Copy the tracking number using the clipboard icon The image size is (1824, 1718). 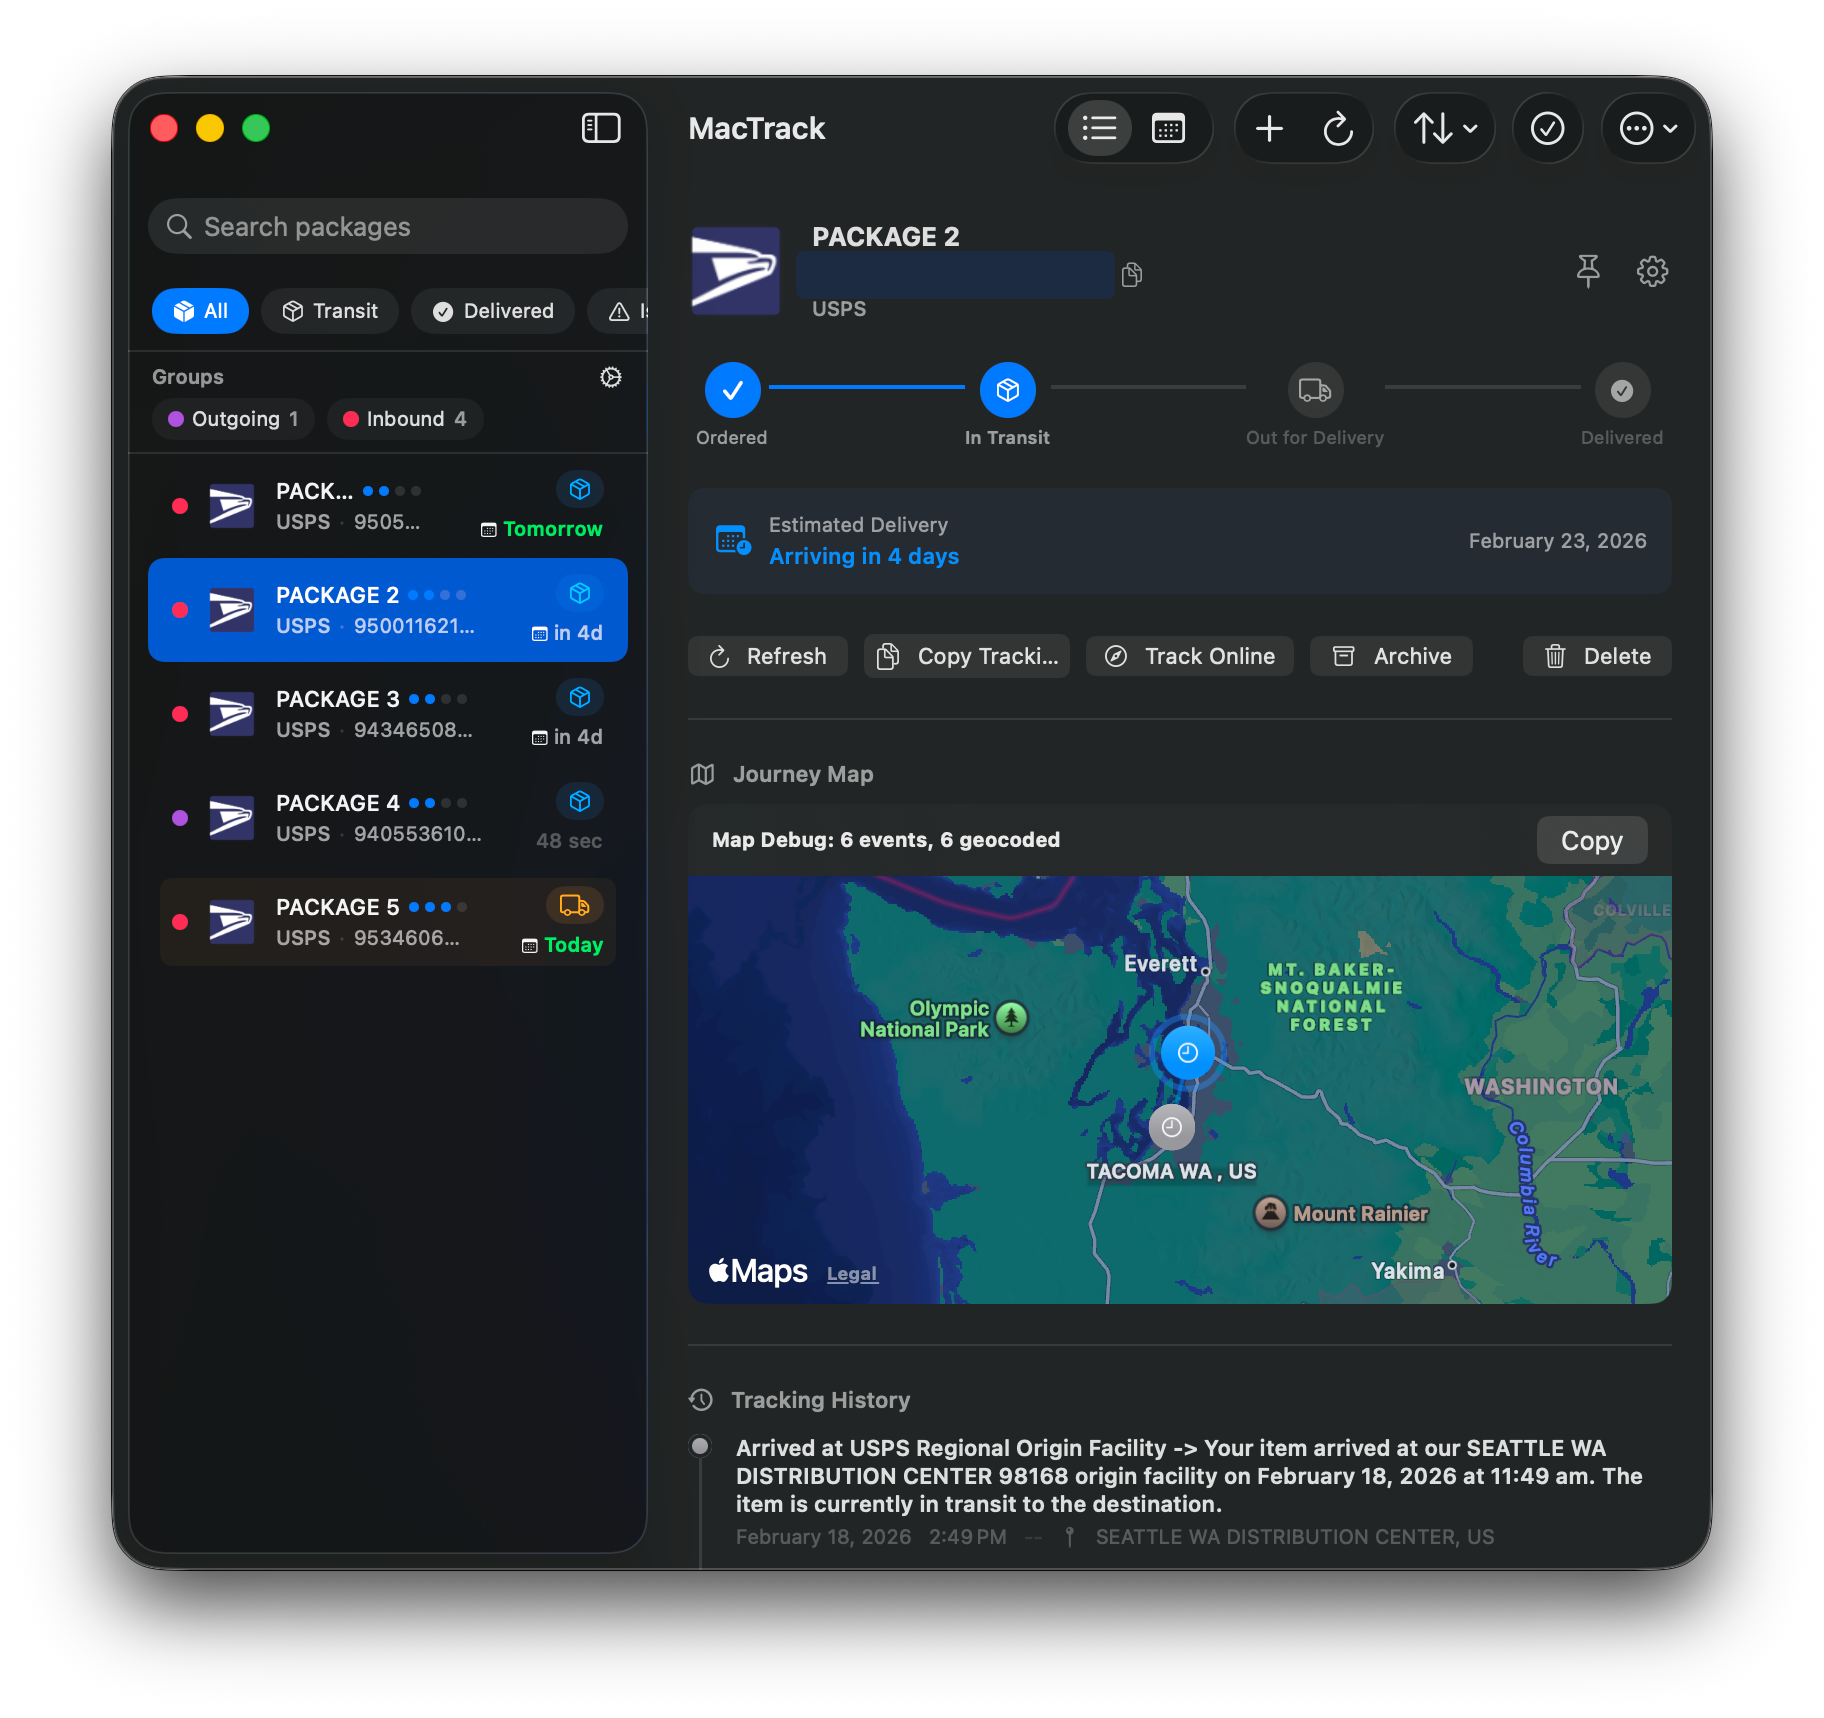pos(1131,274)
